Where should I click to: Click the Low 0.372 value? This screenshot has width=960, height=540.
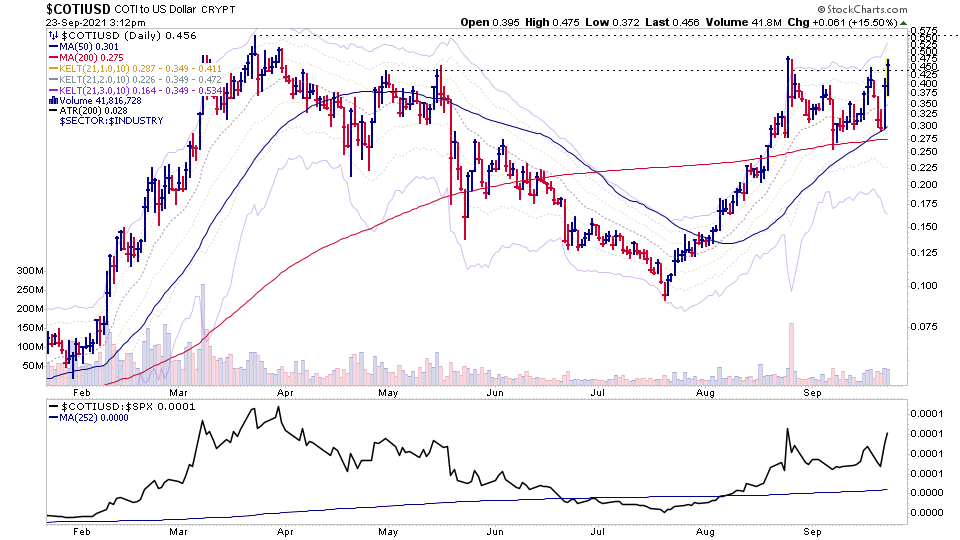[612, 23]
